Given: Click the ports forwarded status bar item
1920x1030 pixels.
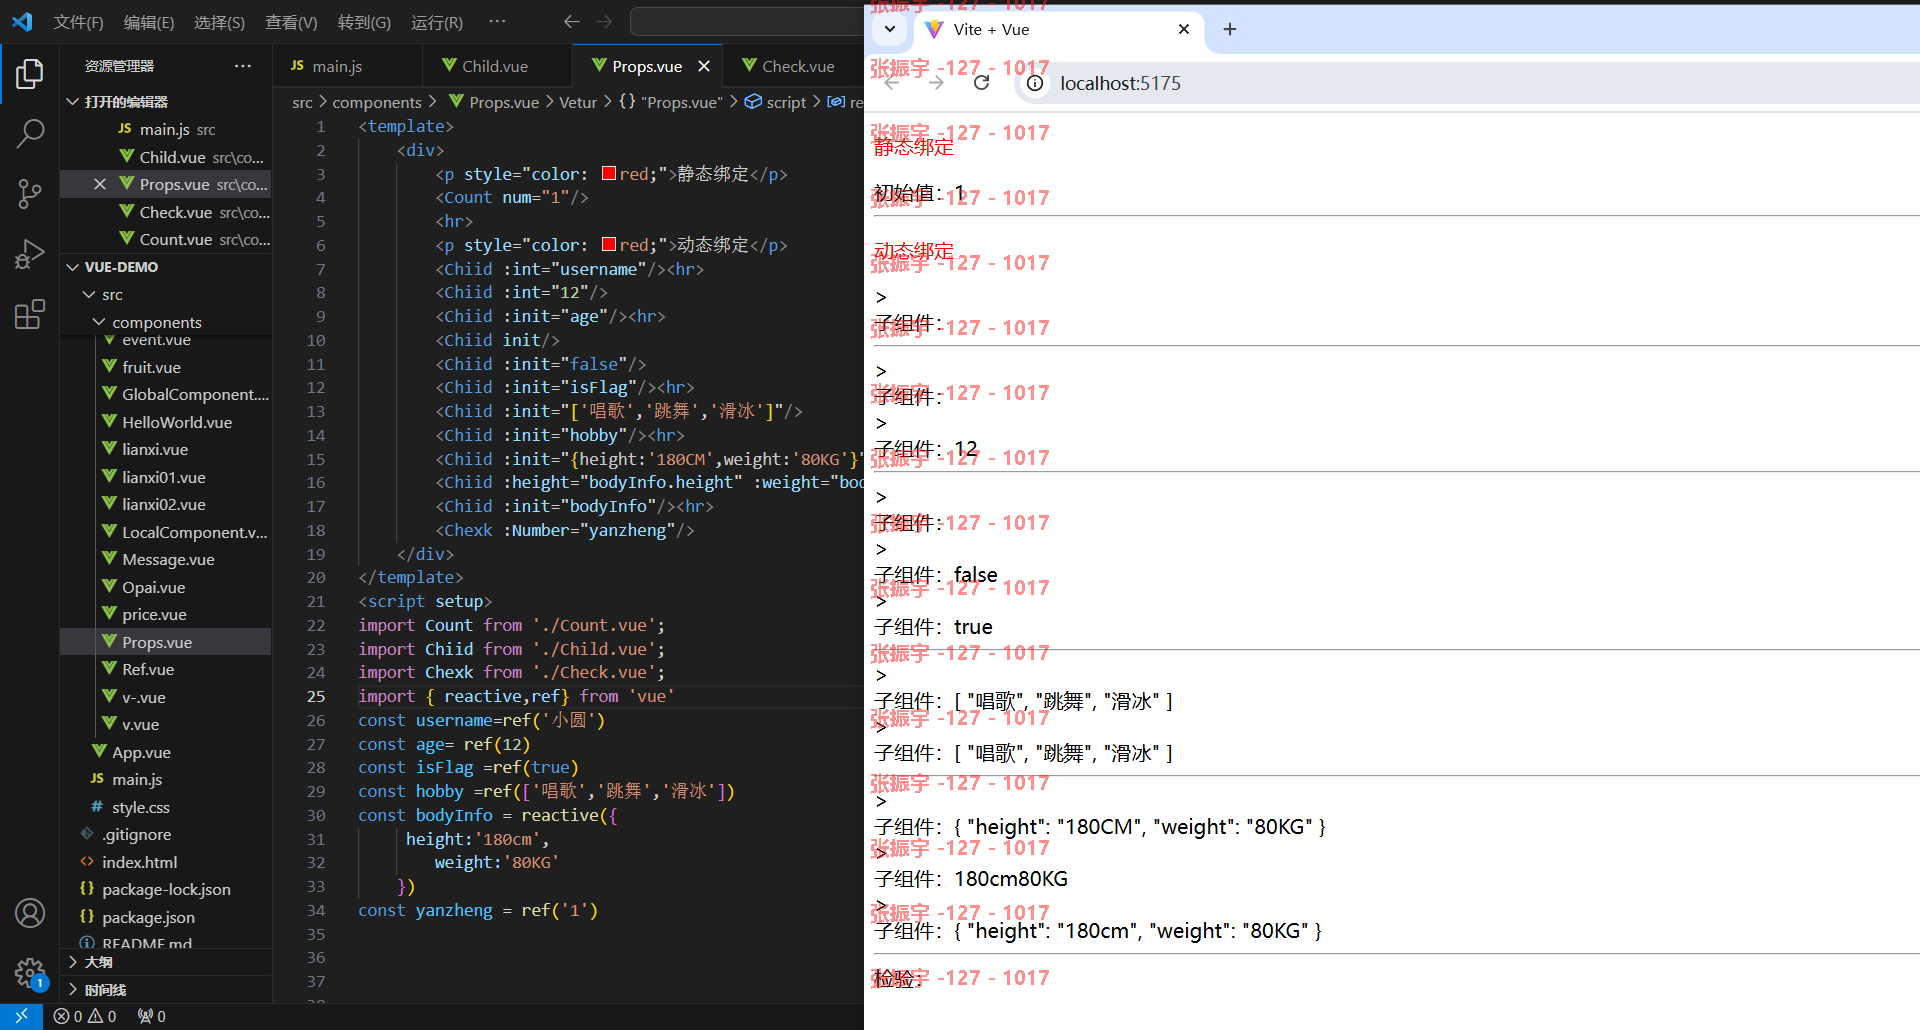Looking at the screenshot, I should click(152, 1016).
